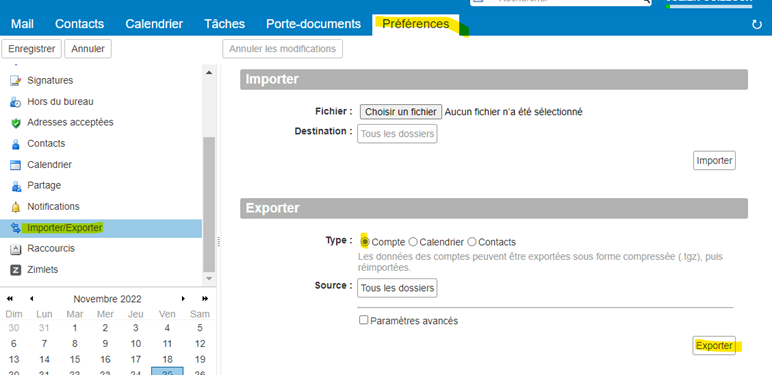772x375 pixels.
Task: Click Choisir un fichier button
Action: pyautogui.click(x=401, y=112)
